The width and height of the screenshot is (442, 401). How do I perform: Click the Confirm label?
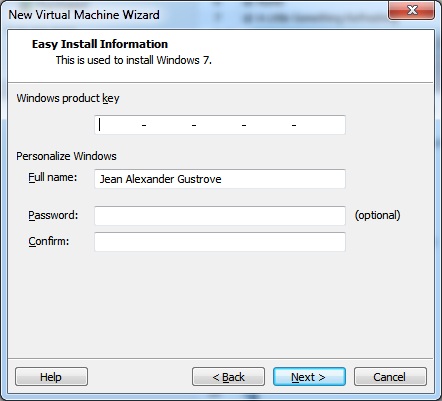click(x=49, y=241)
